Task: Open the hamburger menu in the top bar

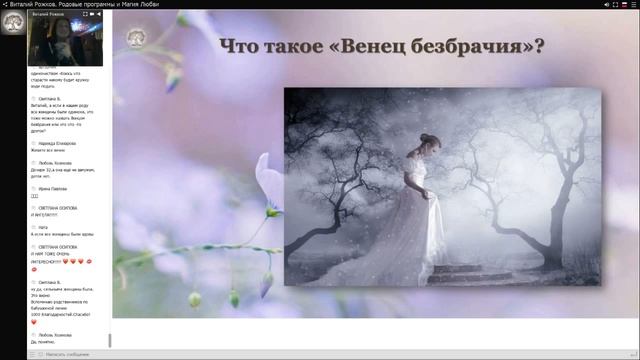Action: click(x=633, y=4)
